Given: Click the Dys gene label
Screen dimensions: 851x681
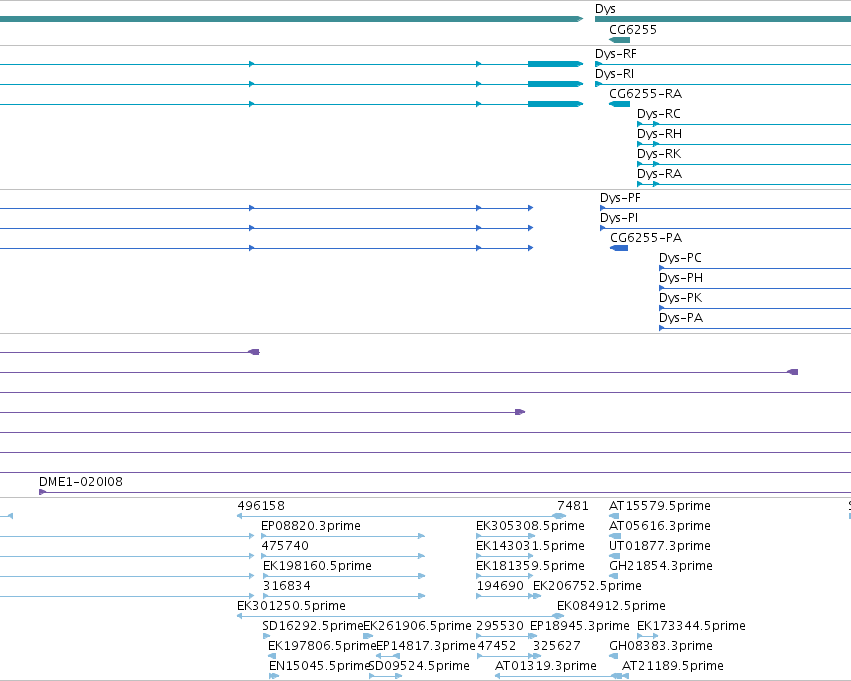Looking at the screenshot, I should click(x=605, y=9).
